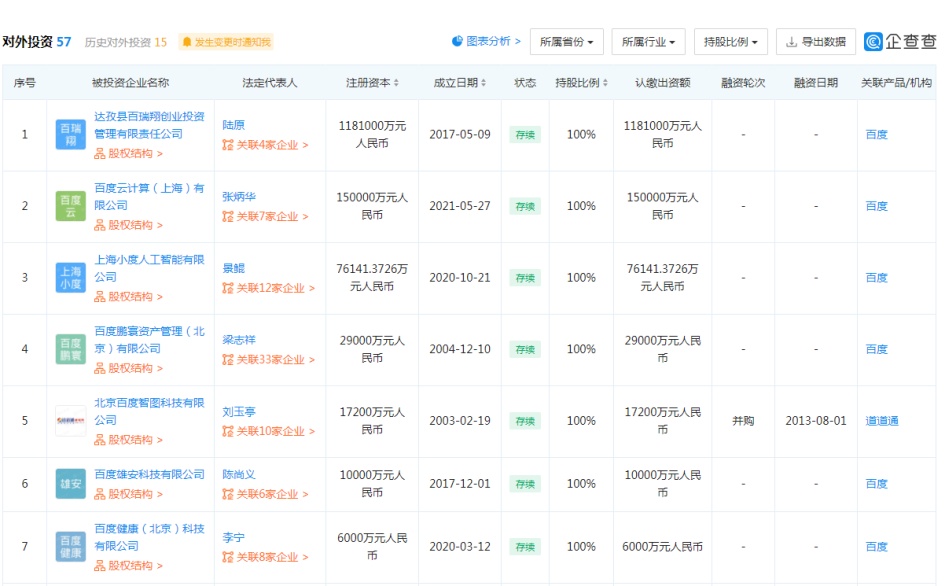
Task: Open legal representative 刘玉亭 profile
Action: [239, 412]
